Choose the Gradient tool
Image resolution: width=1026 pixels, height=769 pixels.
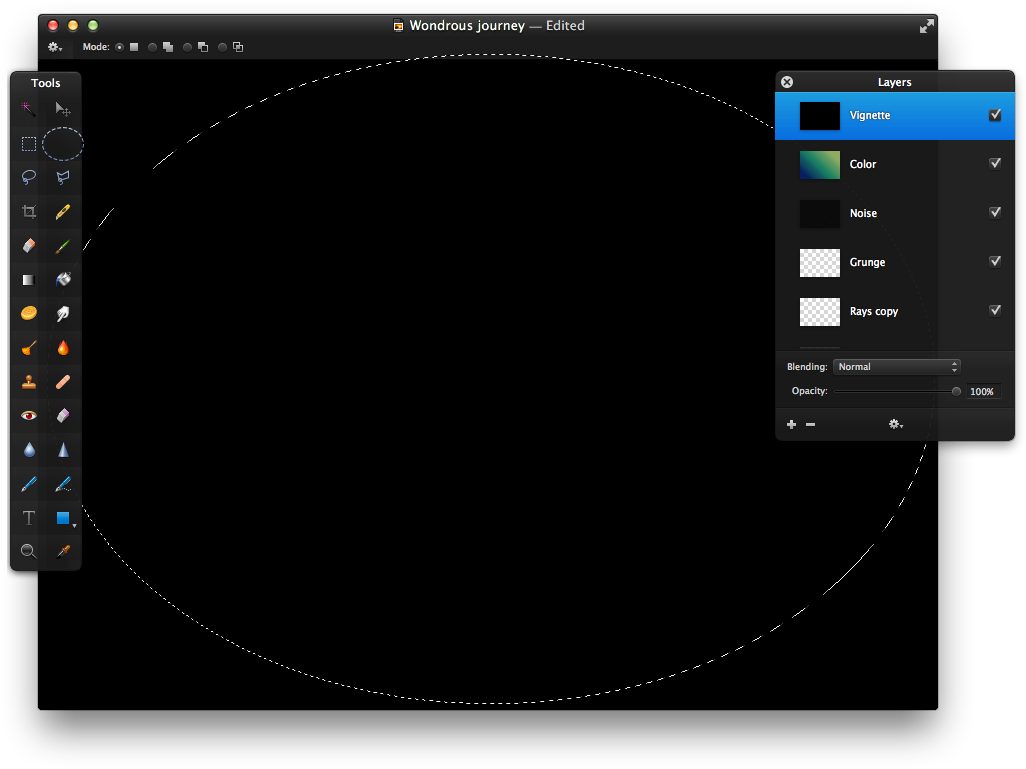28,279
